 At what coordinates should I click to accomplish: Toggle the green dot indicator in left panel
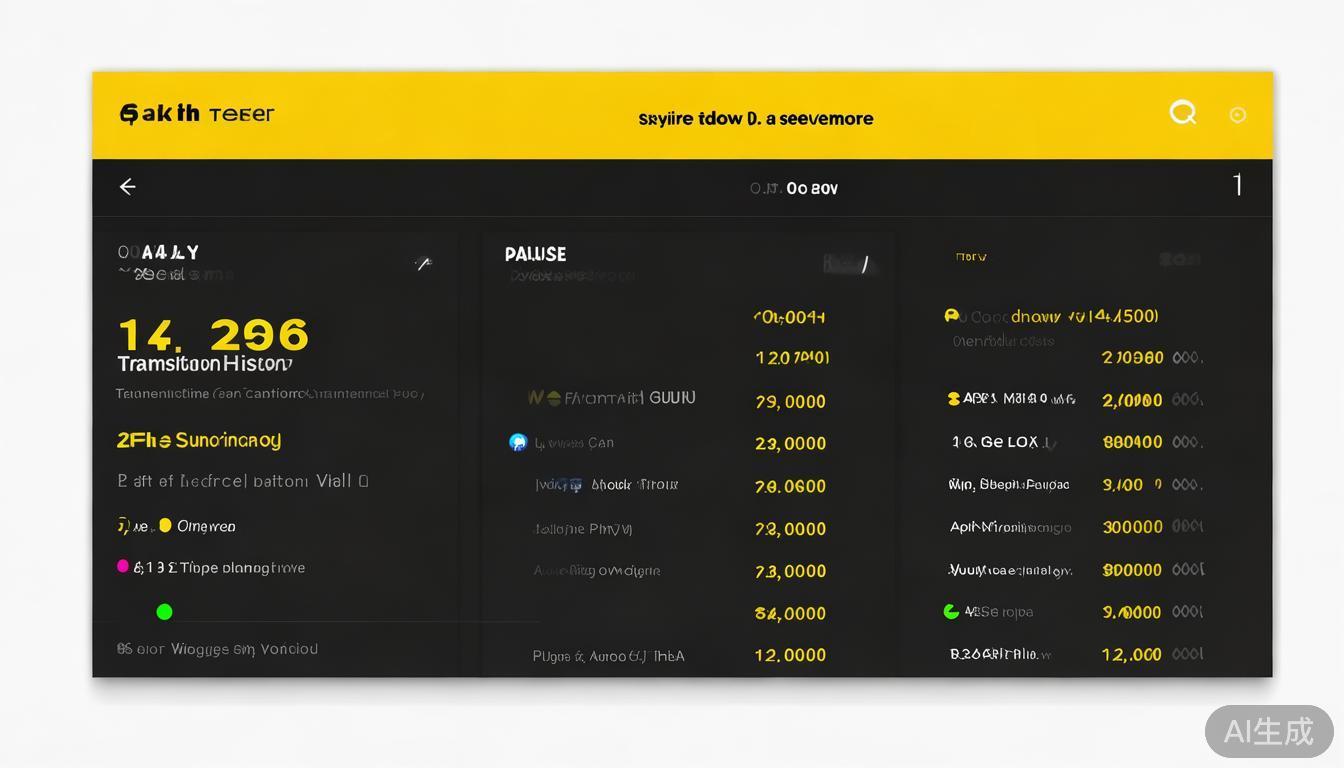164,612
